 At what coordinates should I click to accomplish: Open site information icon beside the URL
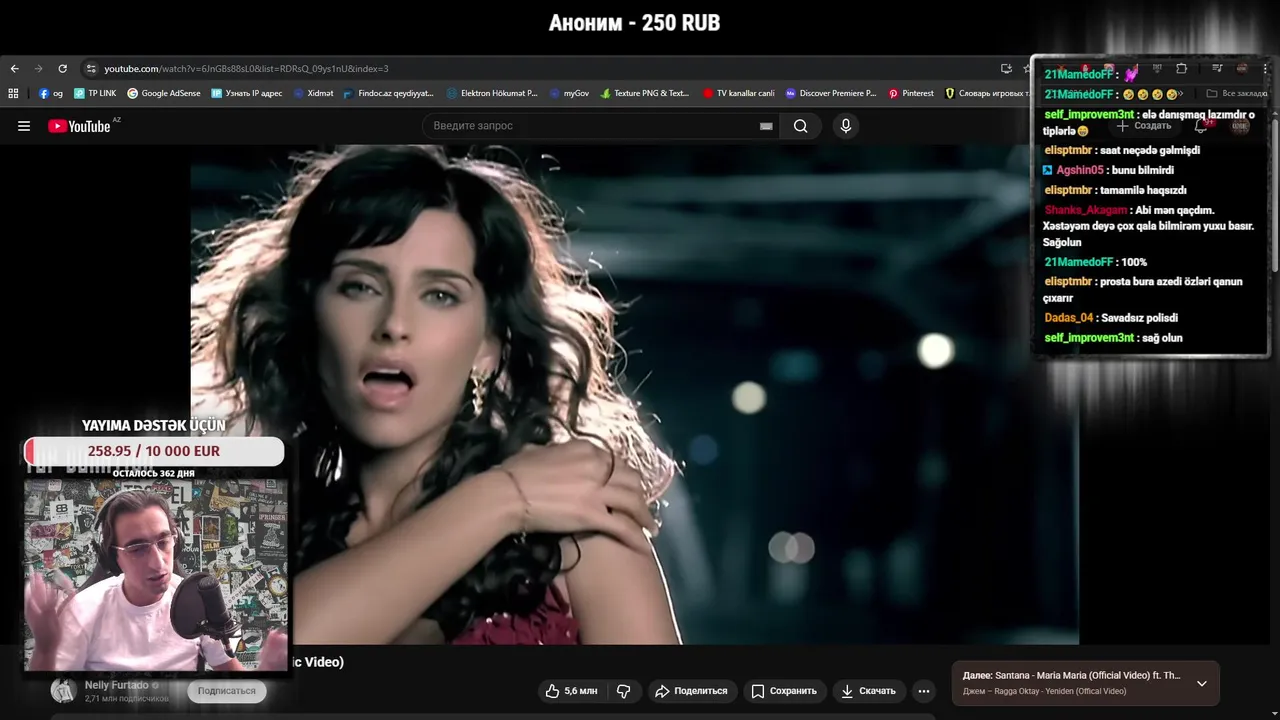91,69
